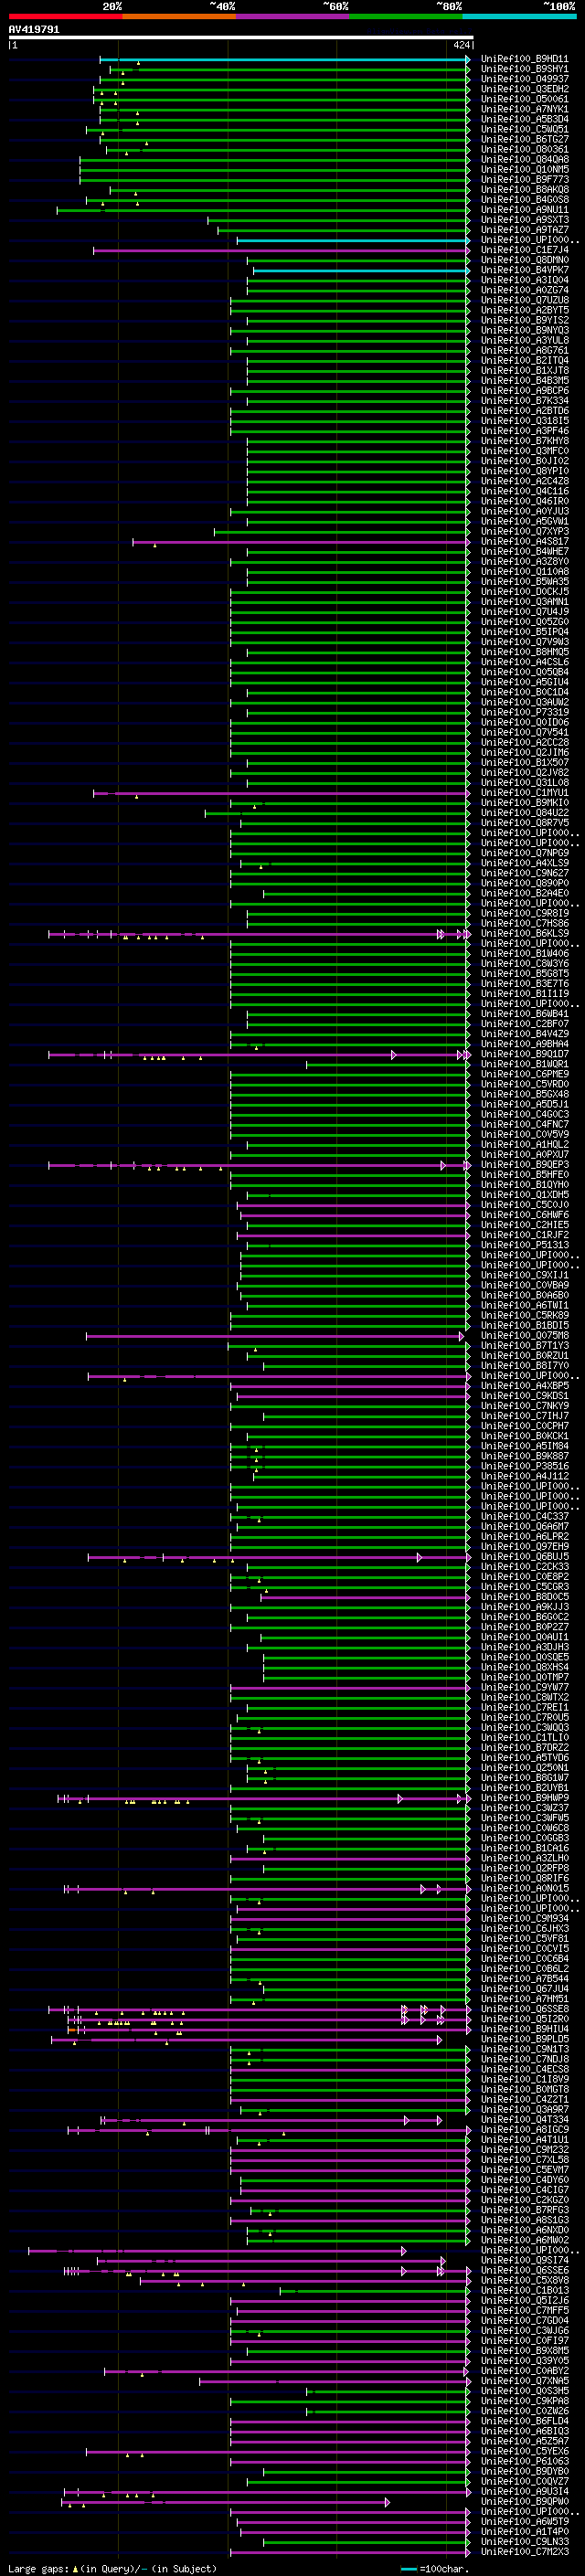Select the UniRef100_B6KLS9 label
The width and height of the screenshot is (585, 2576).
click(524, 933)
